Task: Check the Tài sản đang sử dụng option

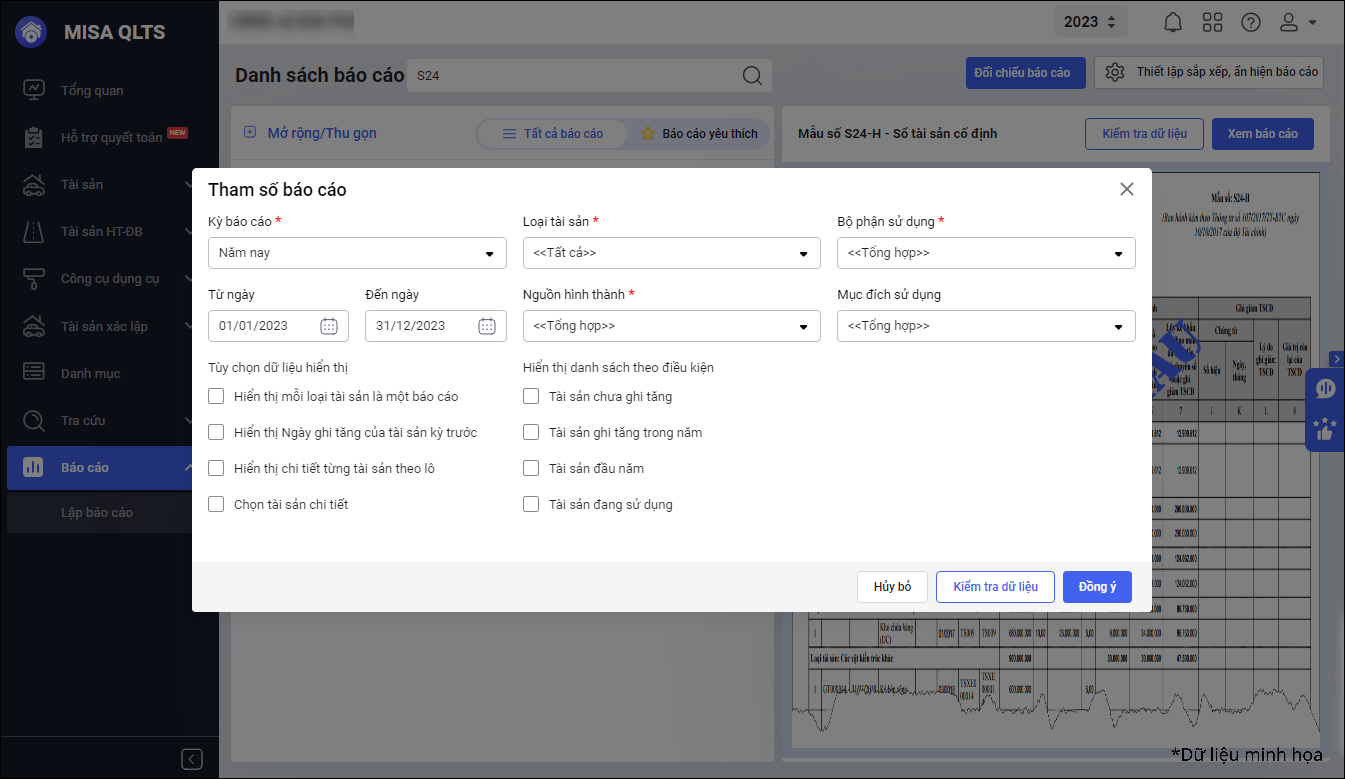Action: point(531,504)
